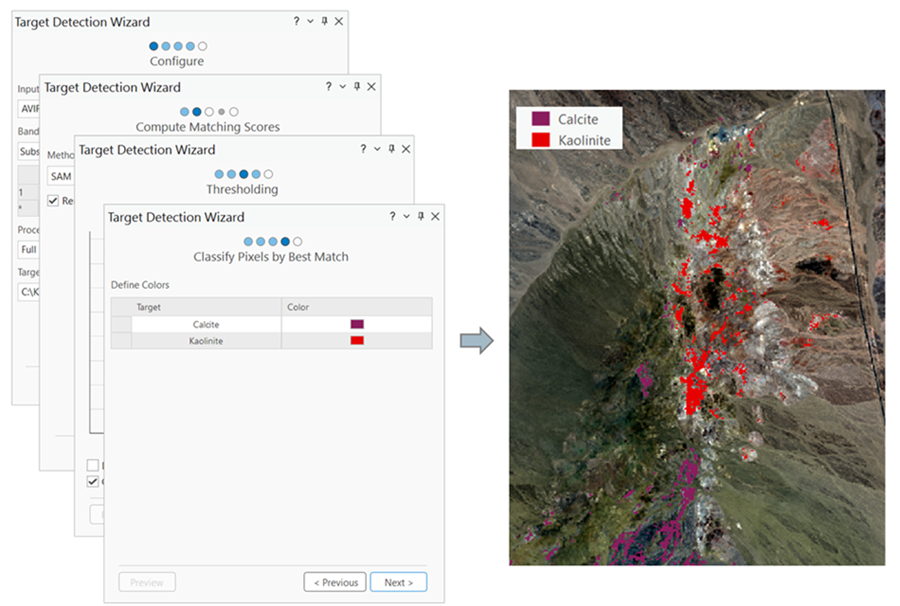Screen dimensions: 900x606
Task: Change the Kaolinite color swatch
Action: [357, 341]
